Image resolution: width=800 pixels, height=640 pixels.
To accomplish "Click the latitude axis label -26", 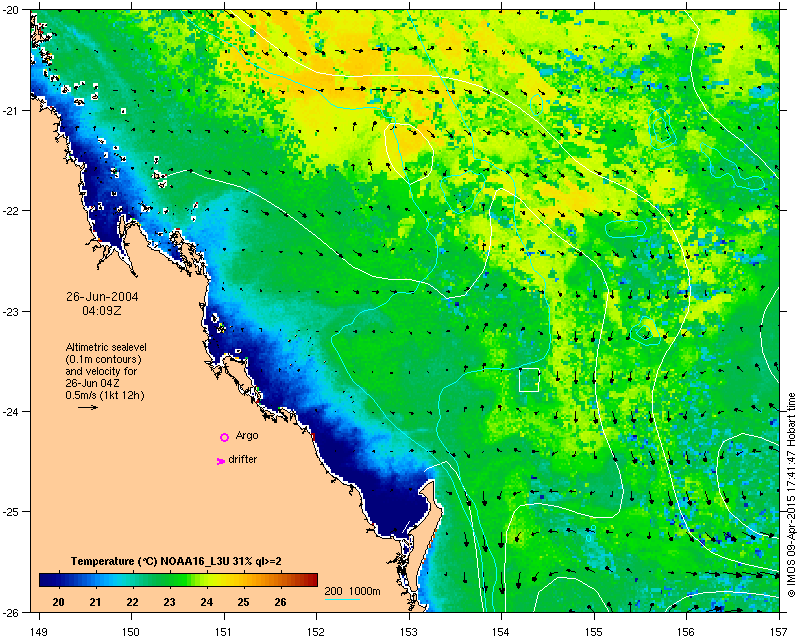I will tap(11, 612).
